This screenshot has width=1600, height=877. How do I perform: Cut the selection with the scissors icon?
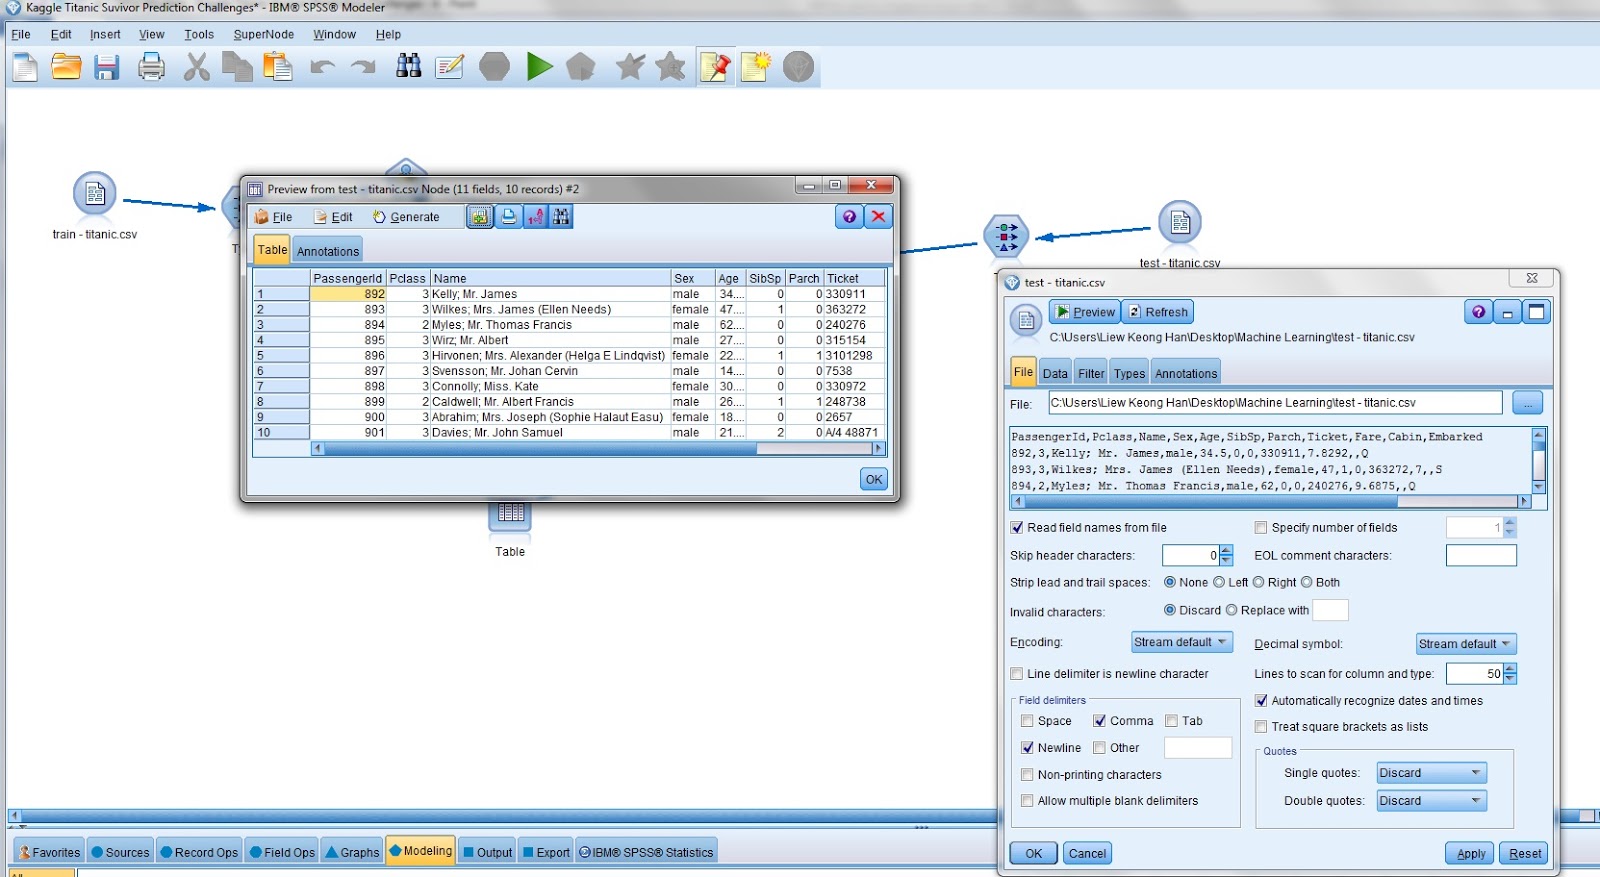click(x=196, y=67)
